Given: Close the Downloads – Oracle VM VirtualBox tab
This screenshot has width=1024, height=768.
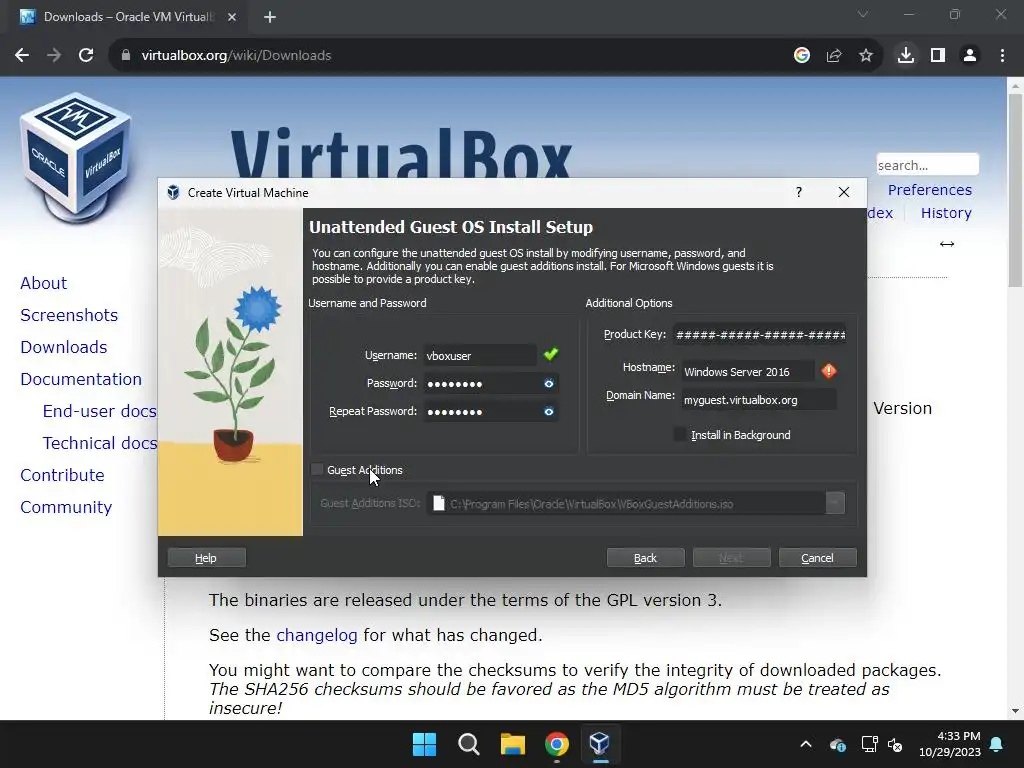Looking at the screenshot, I should click(x=232, y=17).
